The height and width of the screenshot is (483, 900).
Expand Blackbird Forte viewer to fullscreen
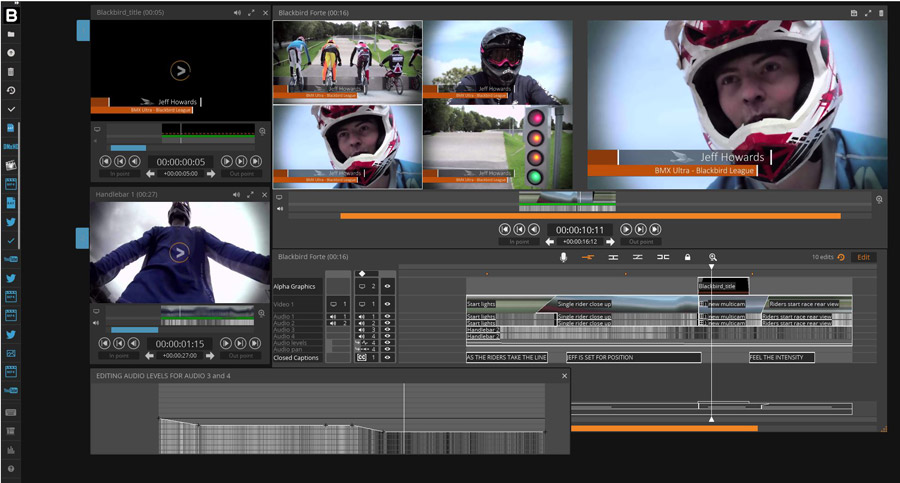868,13
